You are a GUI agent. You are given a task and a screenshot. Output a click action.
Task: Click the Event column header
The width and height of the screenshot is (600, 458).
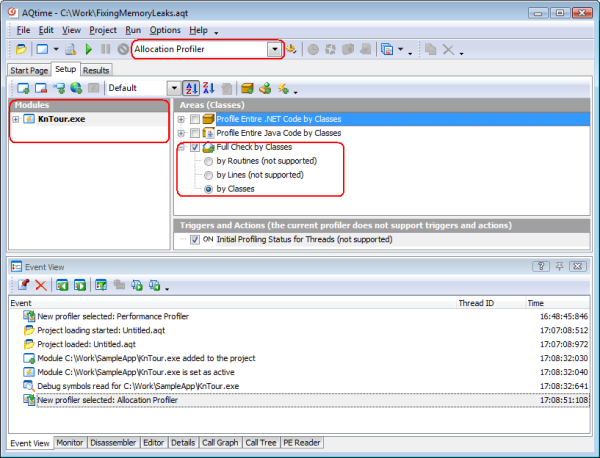tap(233, 303)
